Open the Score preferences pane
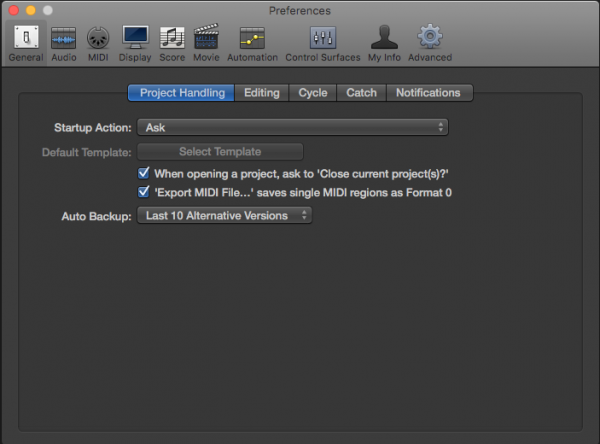The height and width of the screenshot is (444, 600). tap(172, 43)
